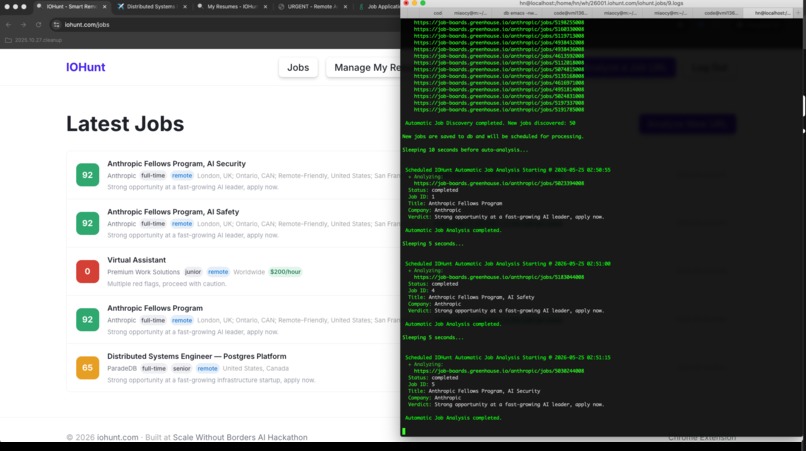
Task: Click terminal line 'Job ID: 4'
Action: 421,291
